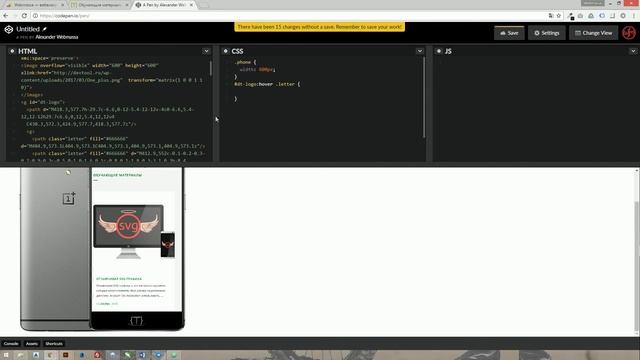Open the Console panel
The width and height of the screenshot is (640, 360).
[x=11, y=344]
